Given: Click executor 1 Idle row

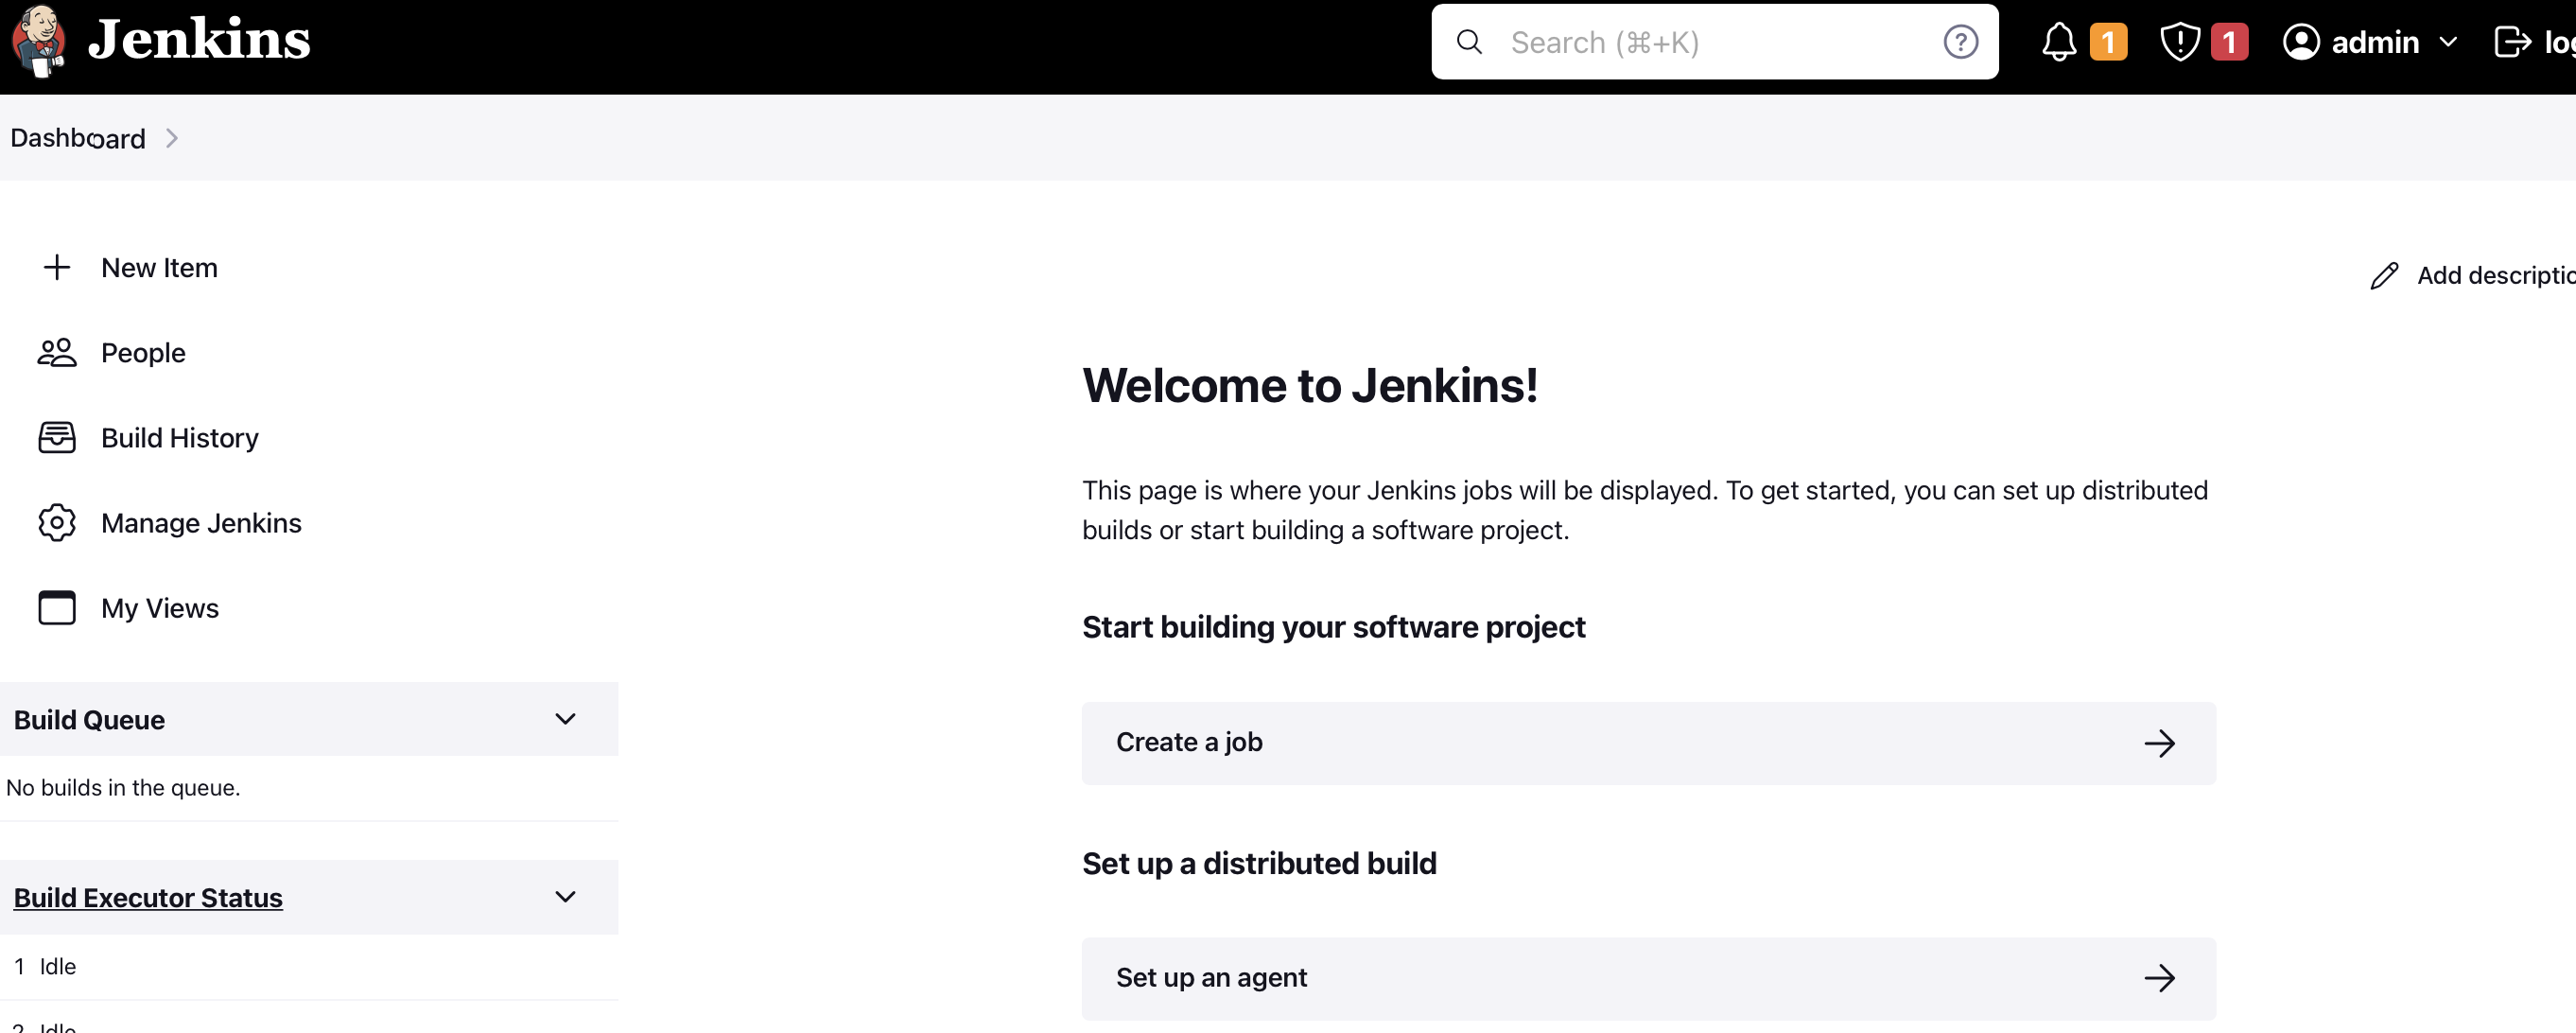Looking at the screenshot, I should [x=309, y=966].
